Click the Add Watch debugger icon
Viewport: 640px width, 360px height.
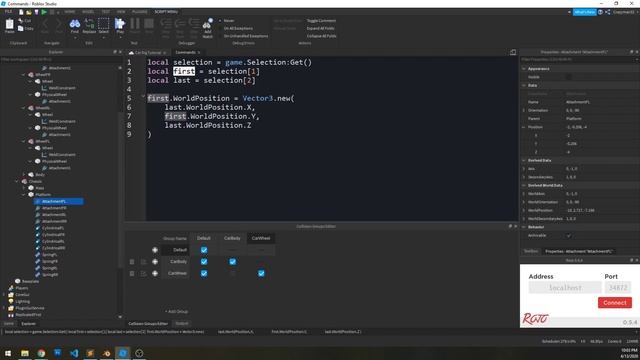[207, 24]
